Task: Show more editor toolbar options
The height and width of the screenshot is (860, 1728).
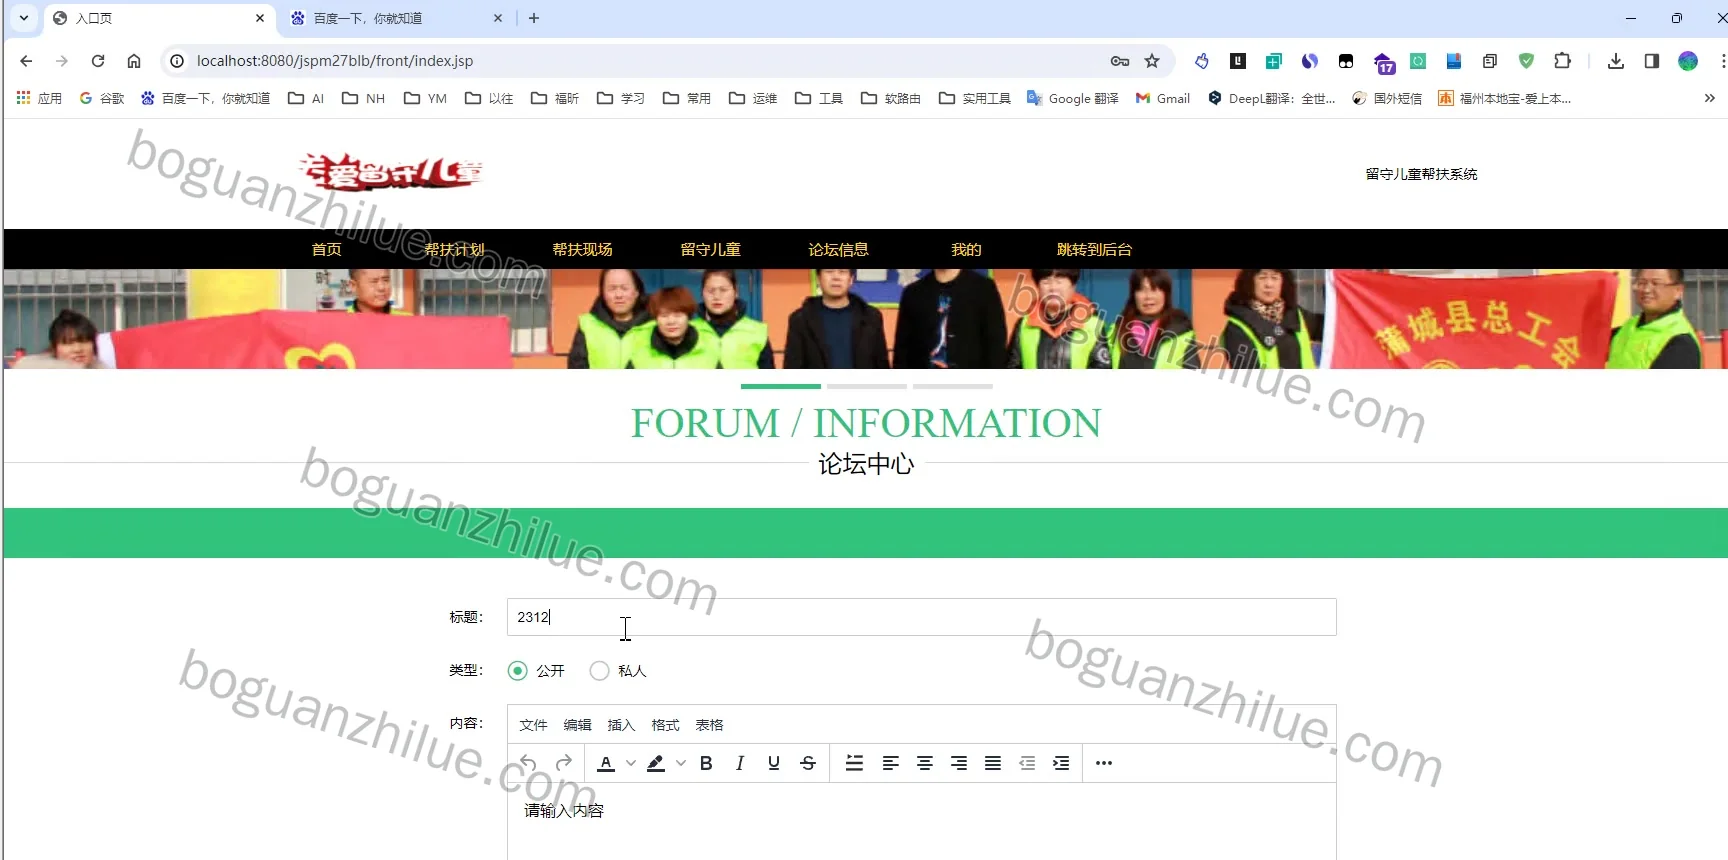Action: (1104, 763)
